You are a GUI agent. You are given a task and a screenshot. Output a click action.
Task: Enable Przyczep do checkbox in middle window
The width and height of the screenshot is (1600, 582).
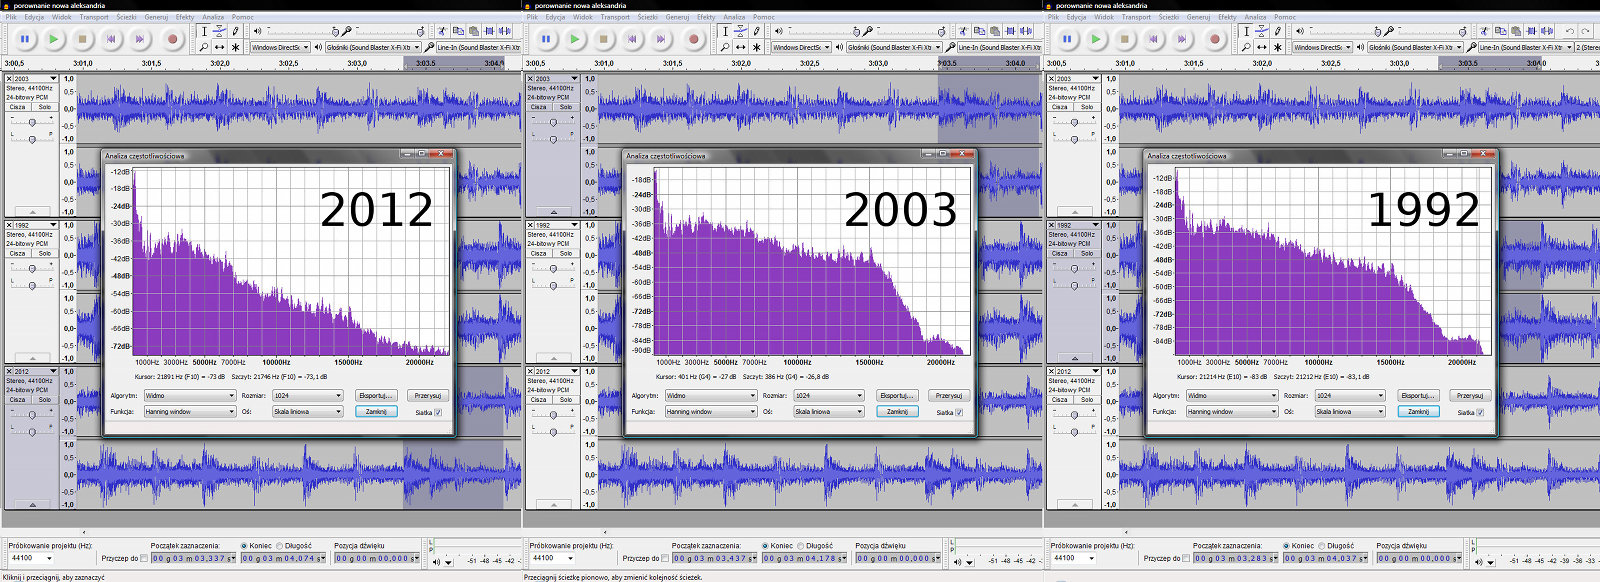[666, 558]
